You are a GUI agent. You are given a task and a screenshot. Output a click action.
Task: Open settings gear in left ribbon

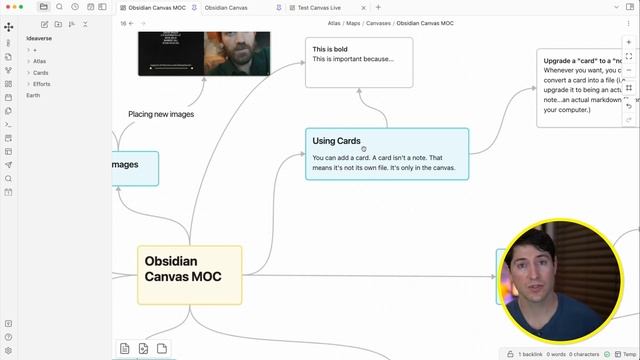pyautogui.click(x=8, y=351)
